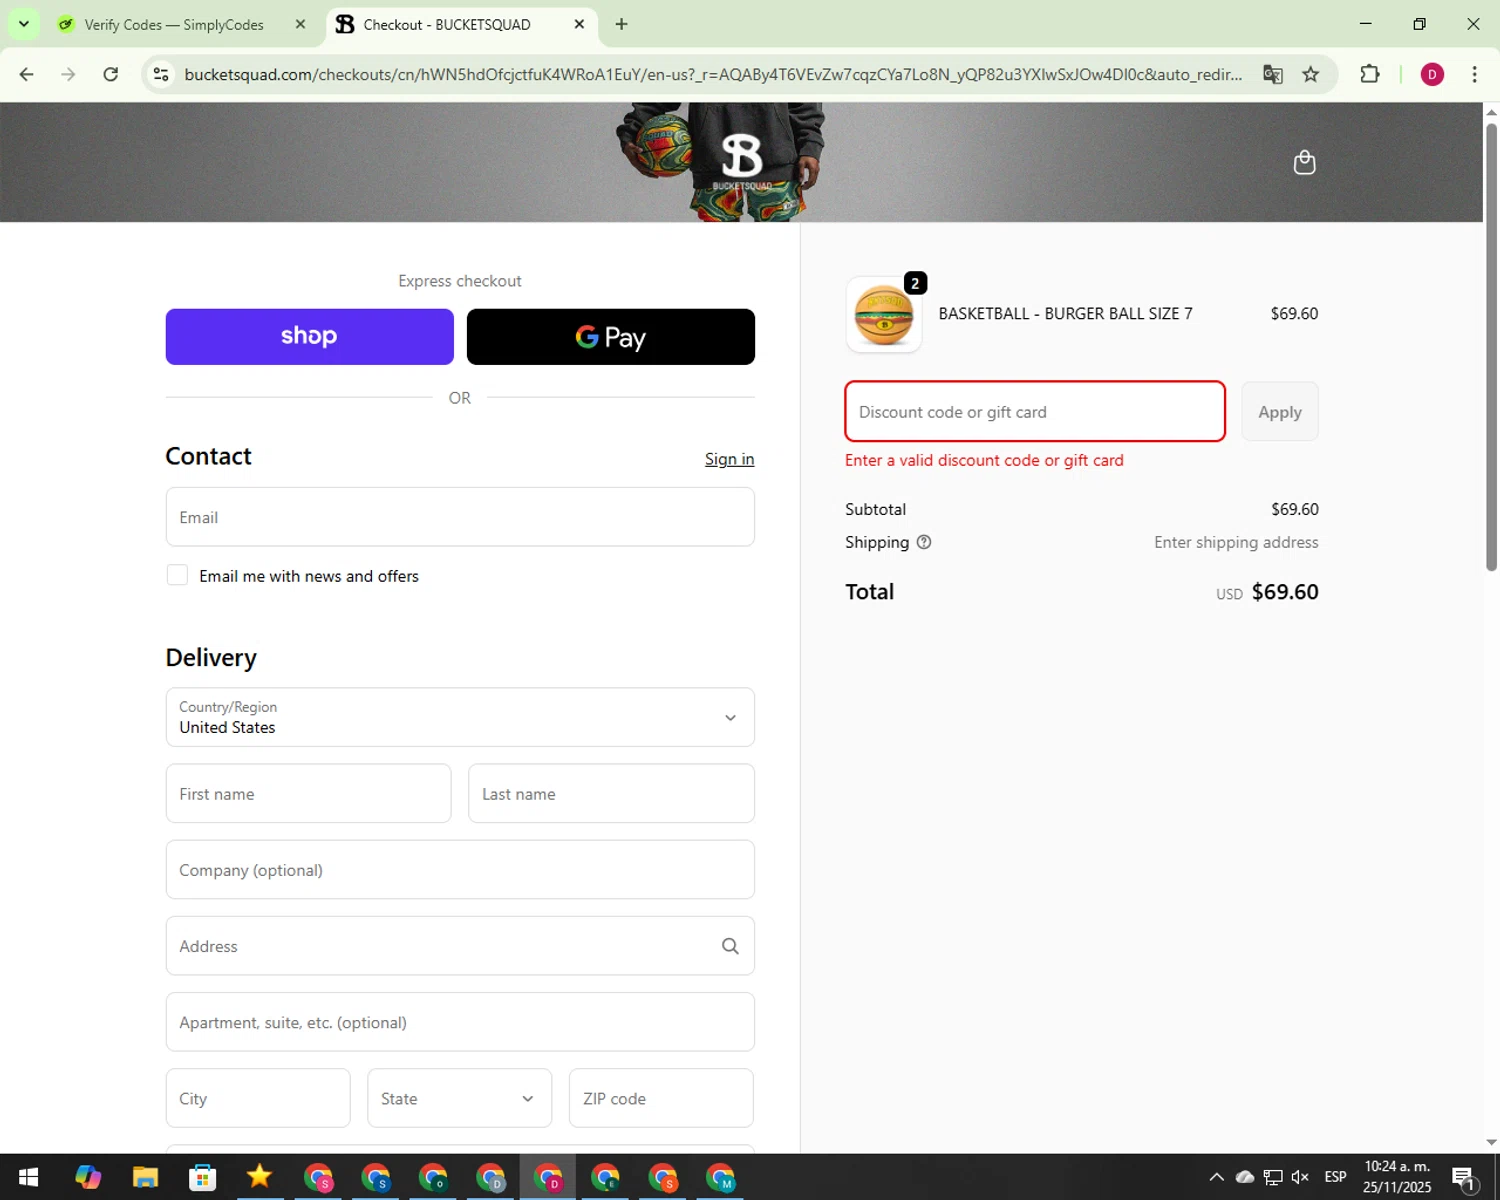Click the page vertical scrollbar

tap(1491, 345)
